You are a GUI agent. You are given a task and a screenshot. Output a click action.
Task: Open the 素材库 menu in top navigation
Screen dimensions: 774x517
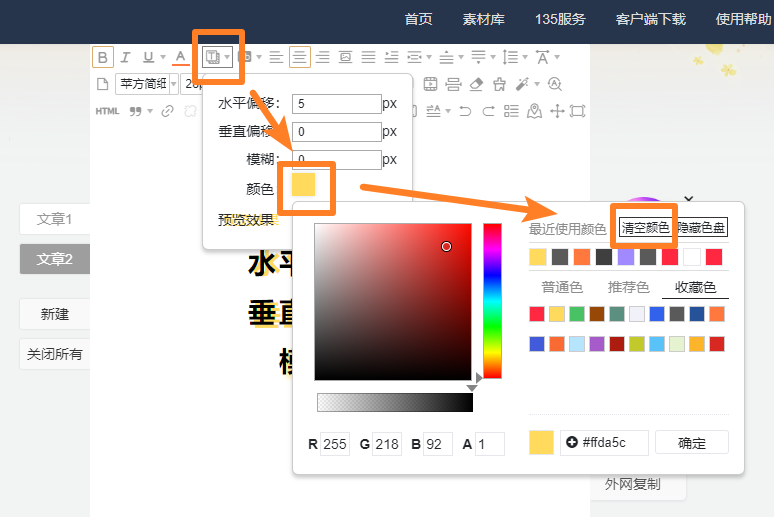pos(483,19)
